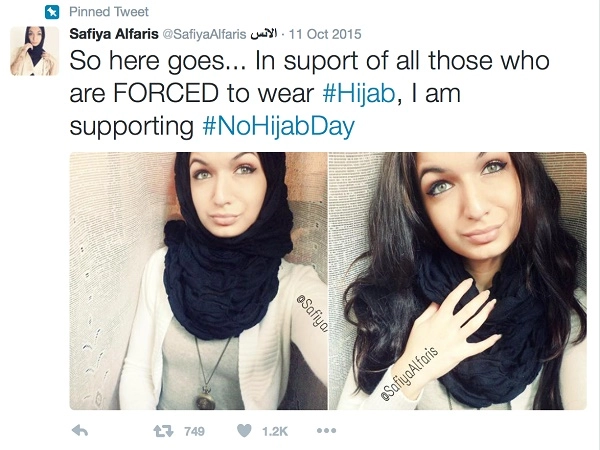The image size is (600, 450).
Task: Enlarge the right photo with the hand on the scarf
Action: pos(458,281)
